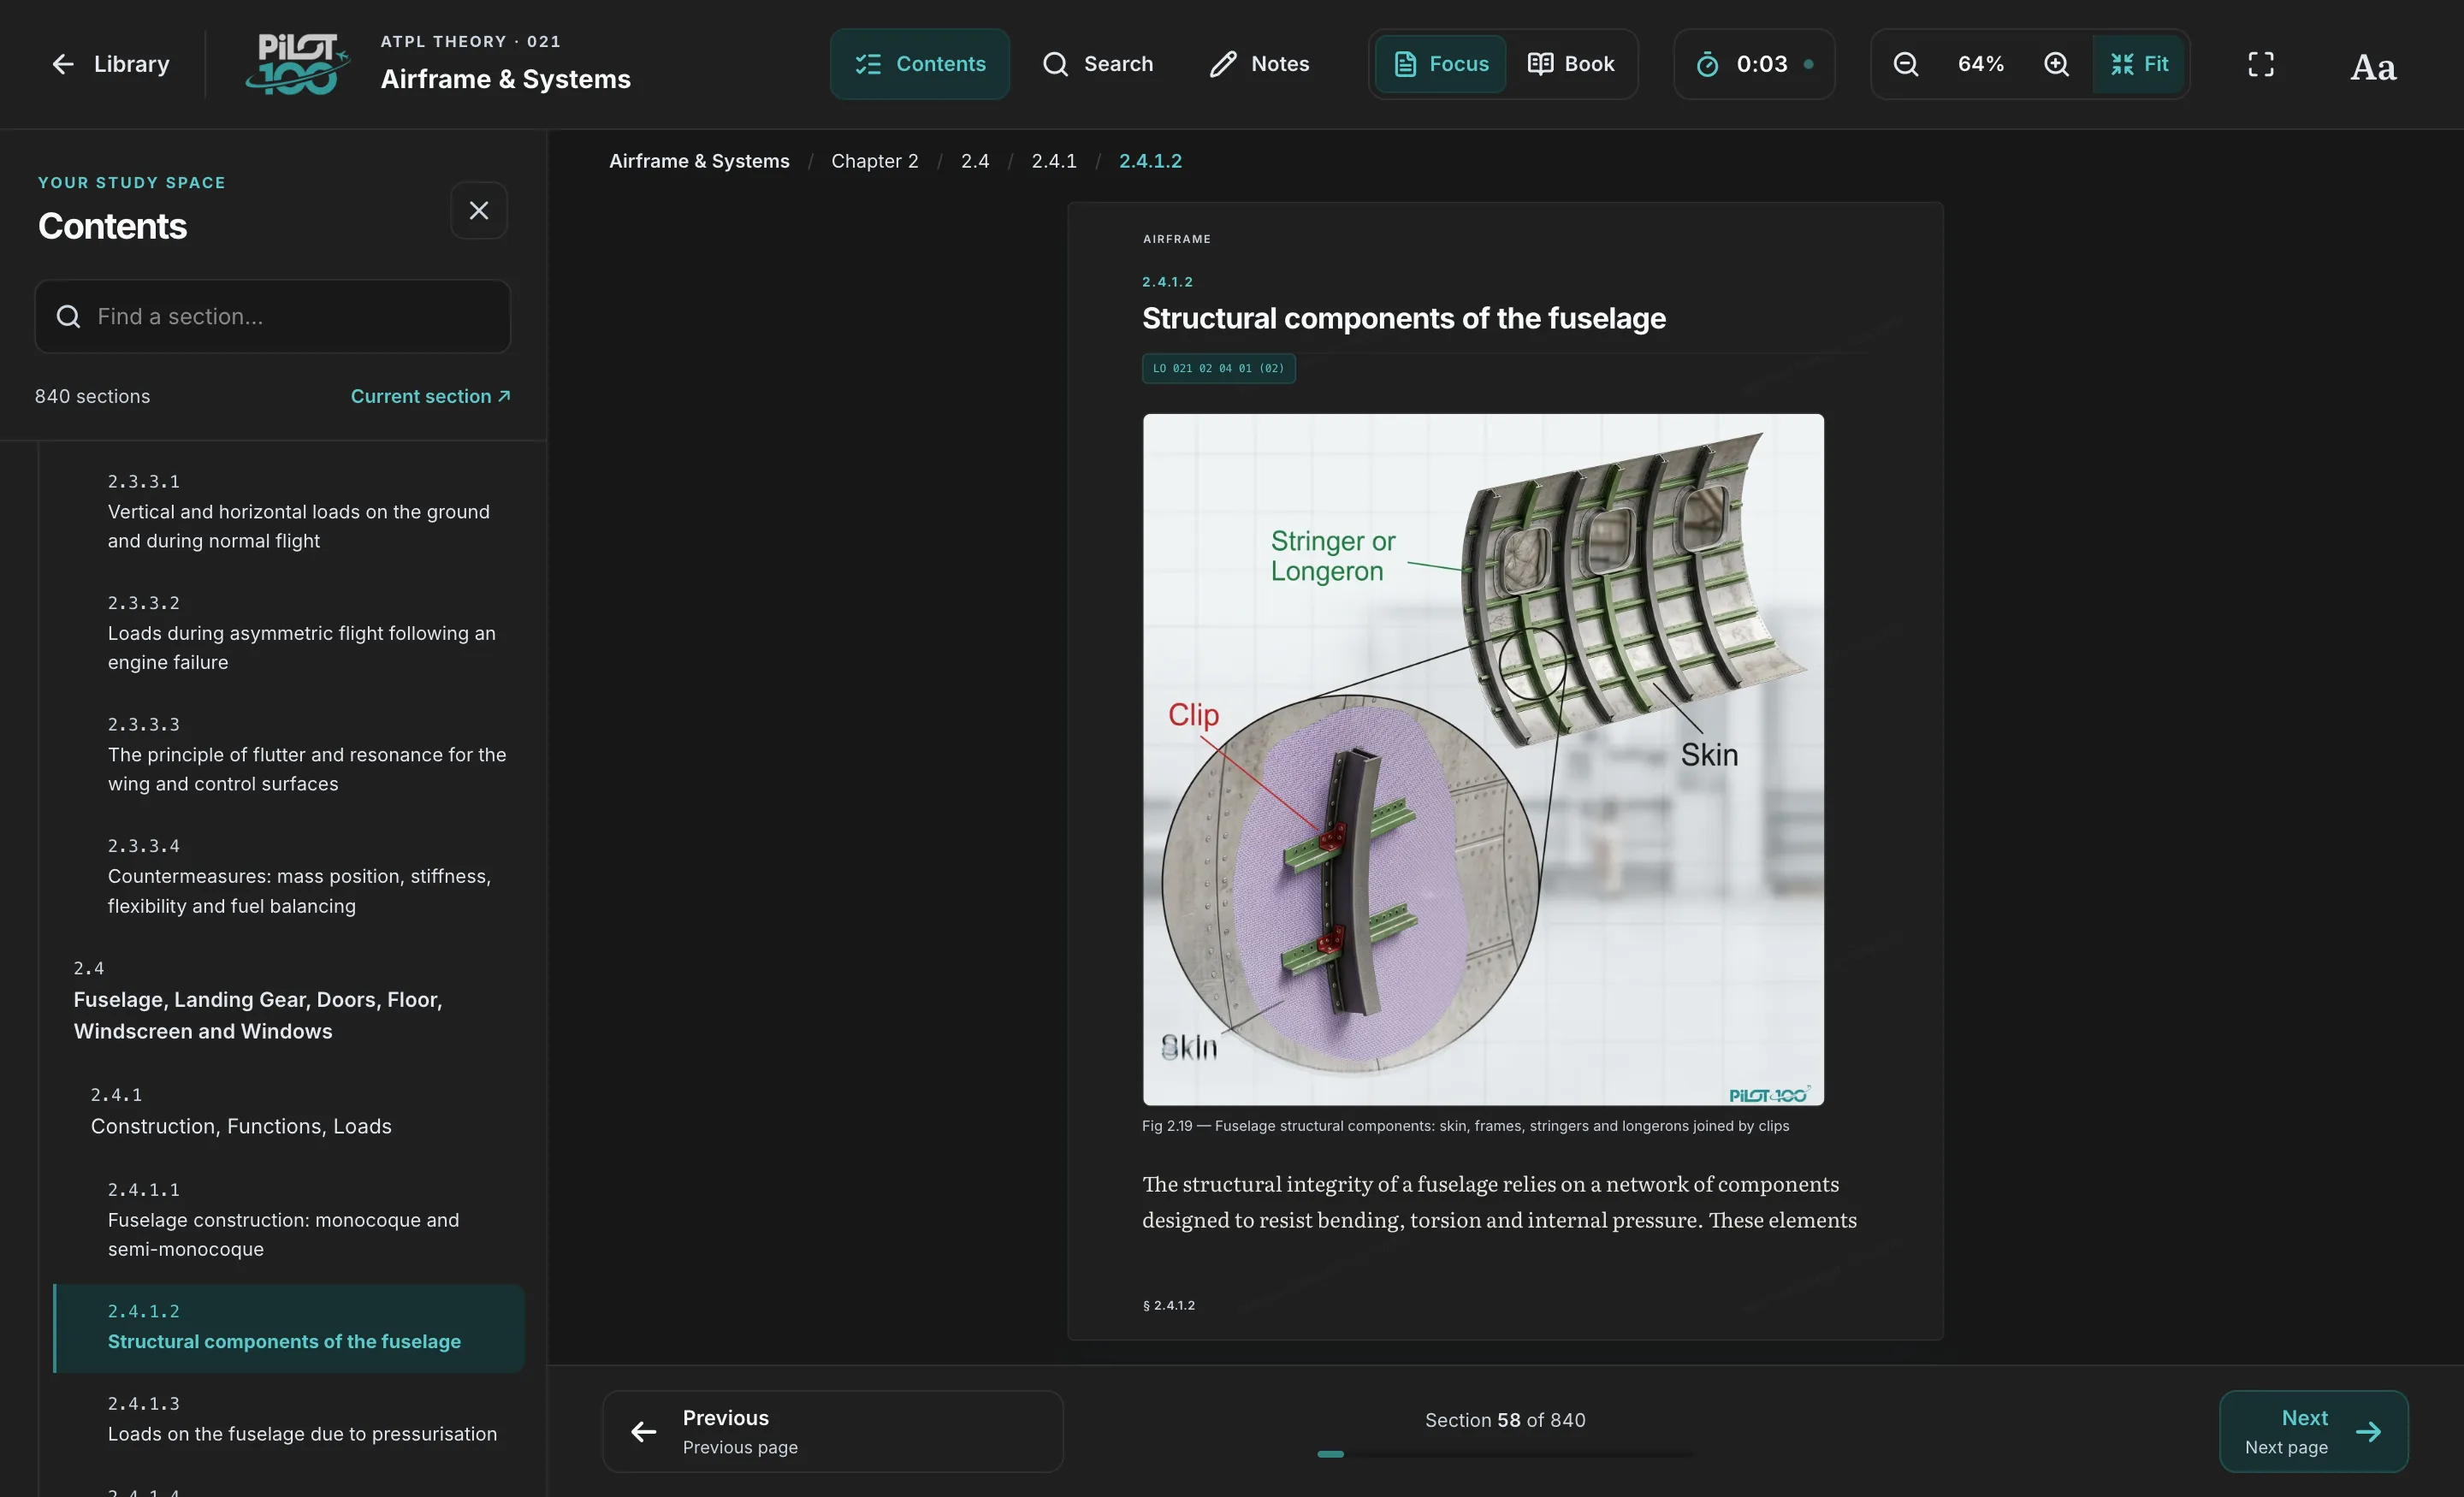The image size is (2464, 1497).
Task: Open the Search tool
Action: (1097, 64)
